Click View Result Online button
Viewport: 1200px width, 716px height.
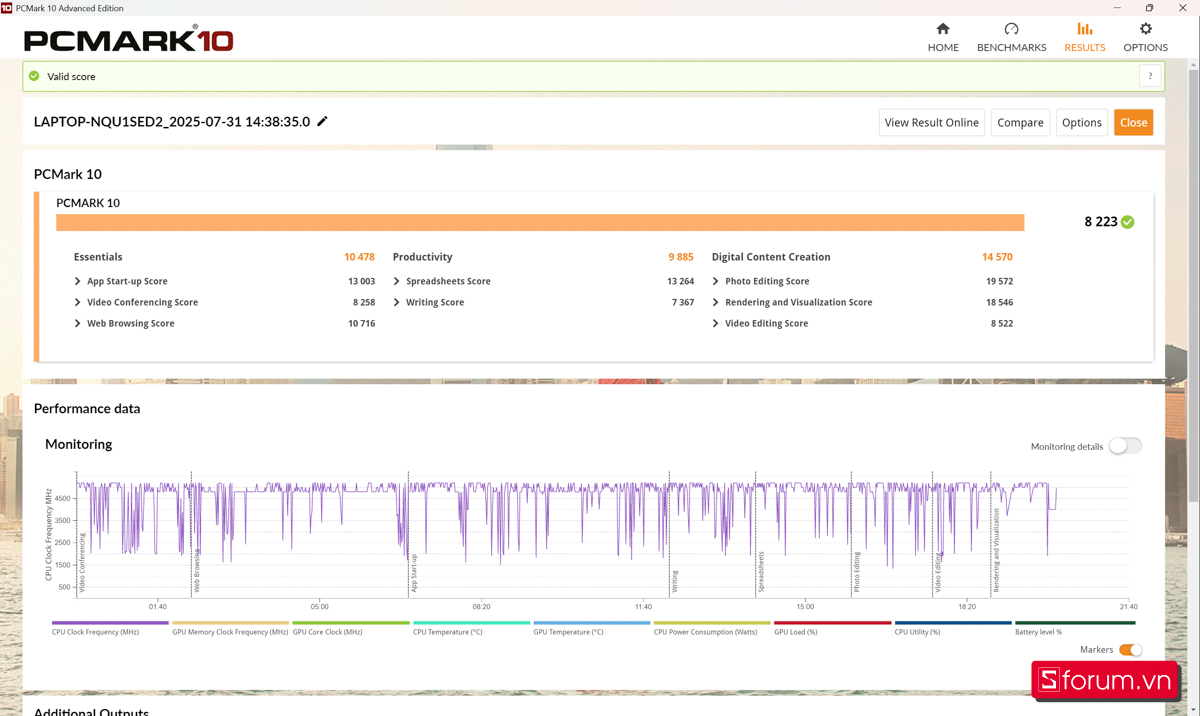932,122
